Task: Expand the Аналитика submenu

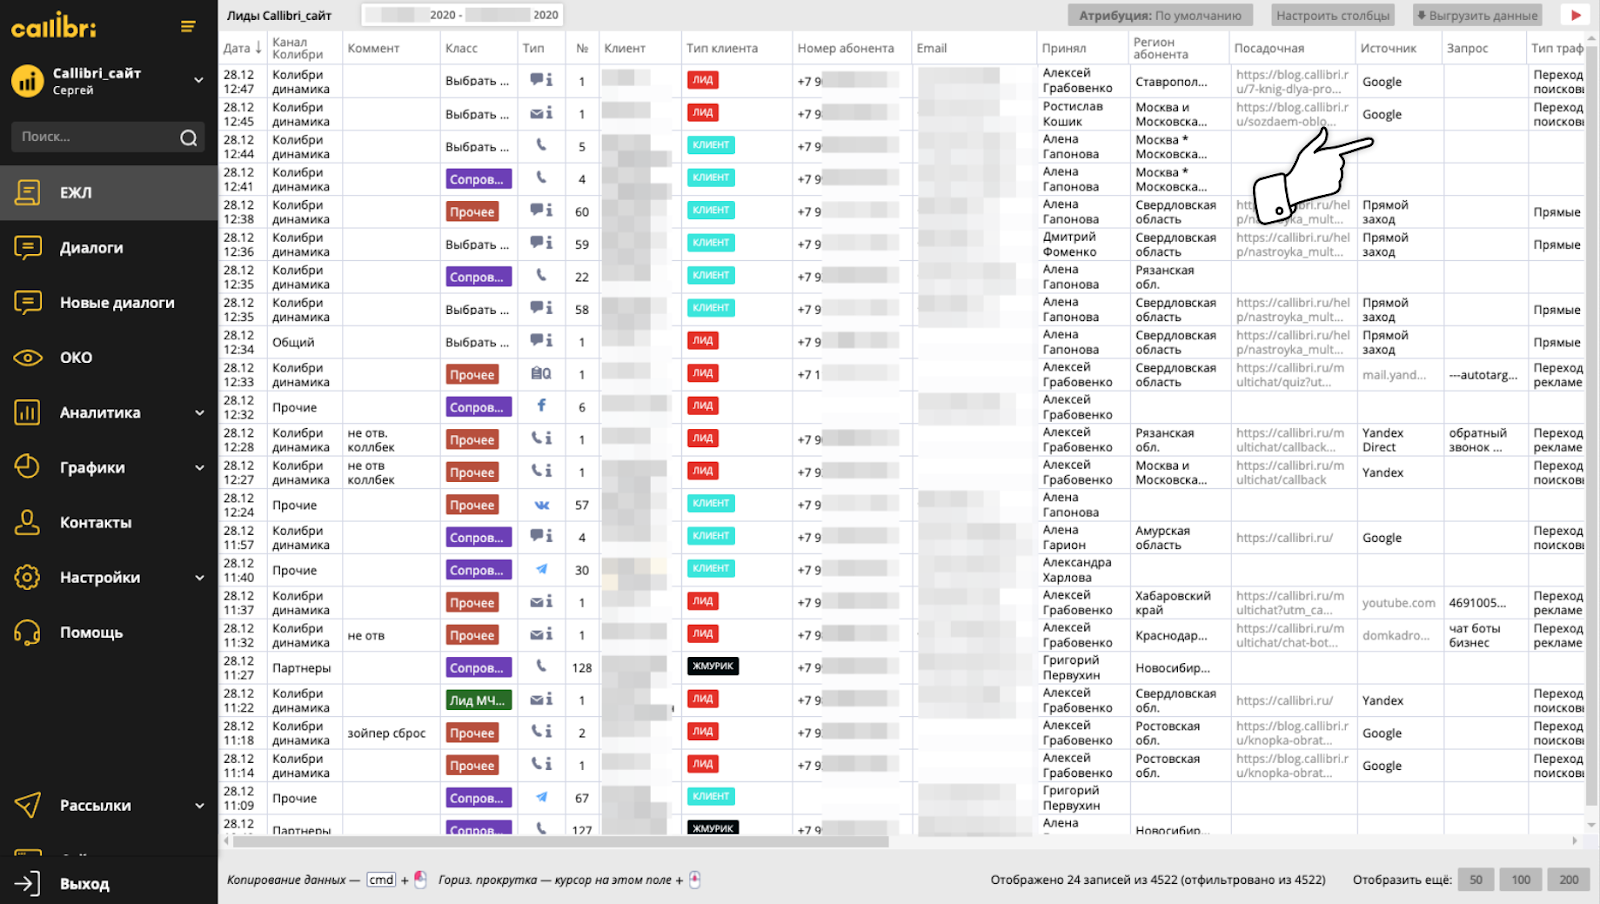Action: [199, 413]
